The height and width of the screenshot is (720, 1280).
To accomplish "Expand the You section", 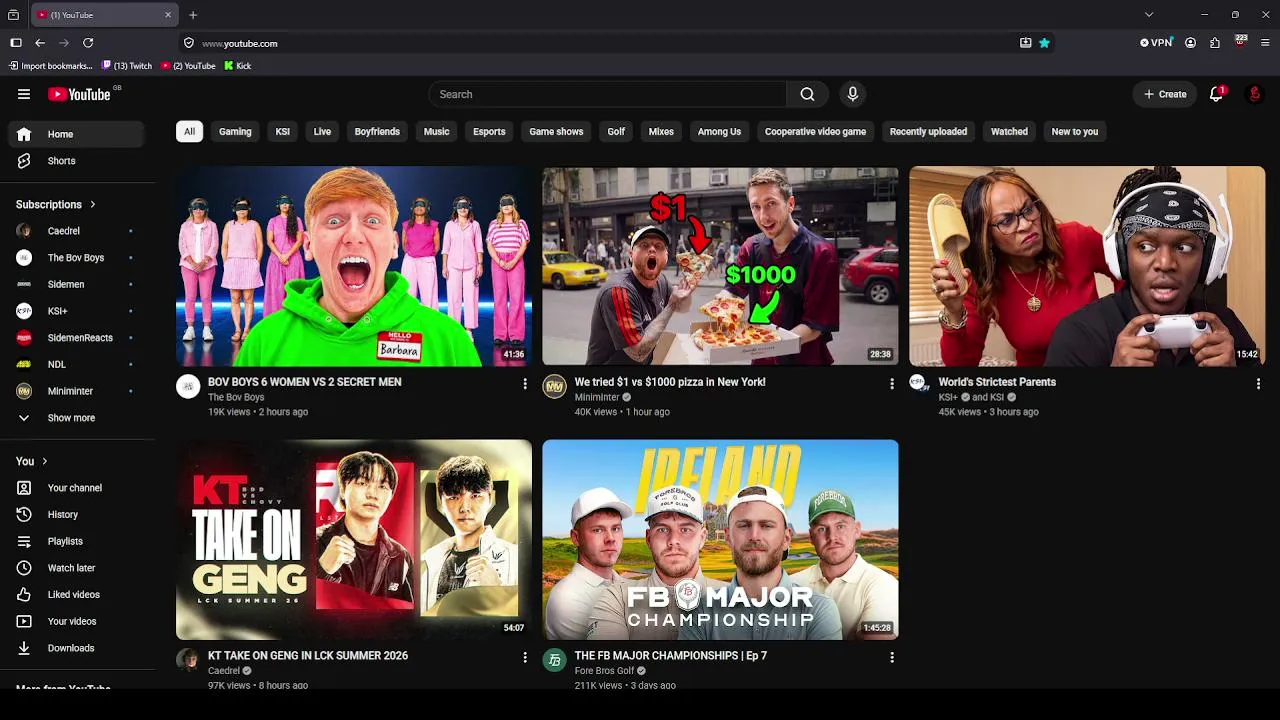I will coord(32,461).
